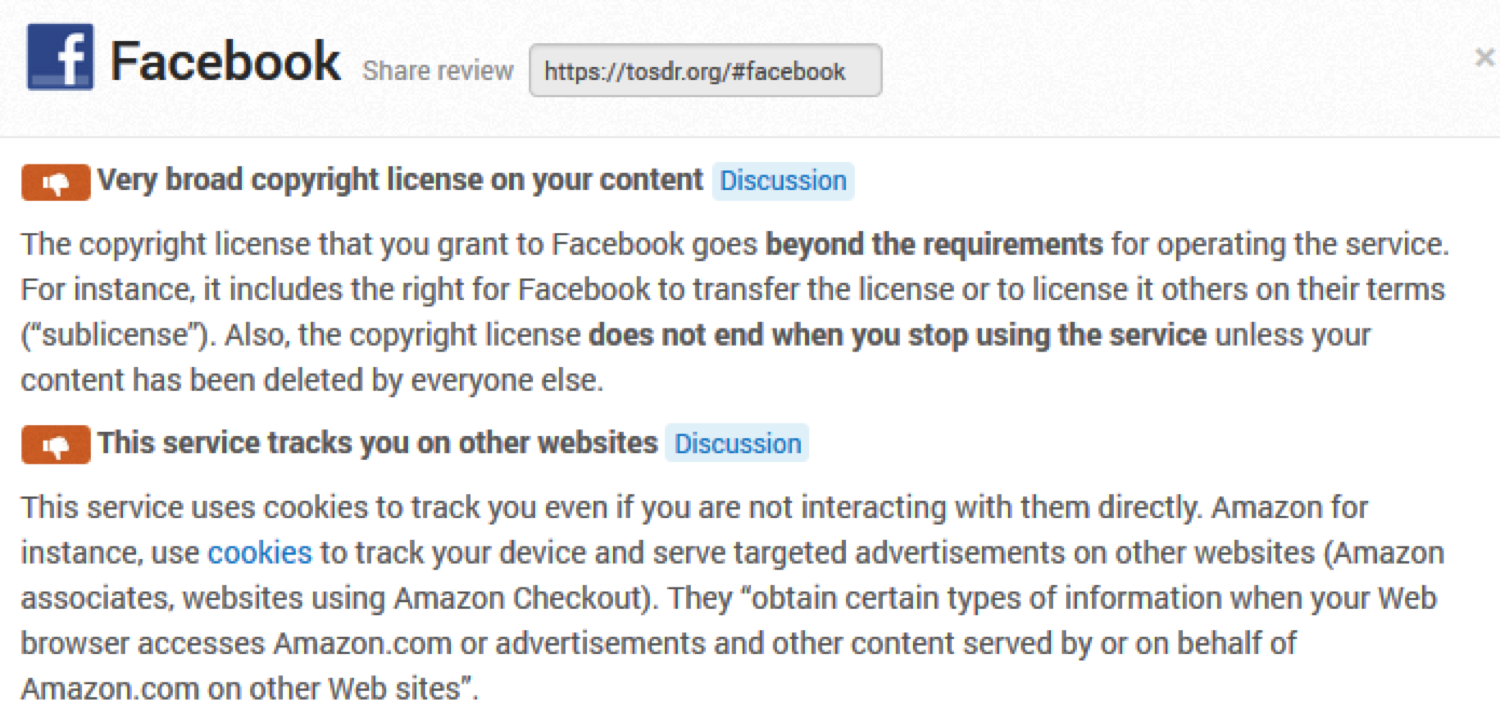Select heading "This service tracks you on other websites"
This screenshot has height=726, width=1500.
click(x=377, y=444)
